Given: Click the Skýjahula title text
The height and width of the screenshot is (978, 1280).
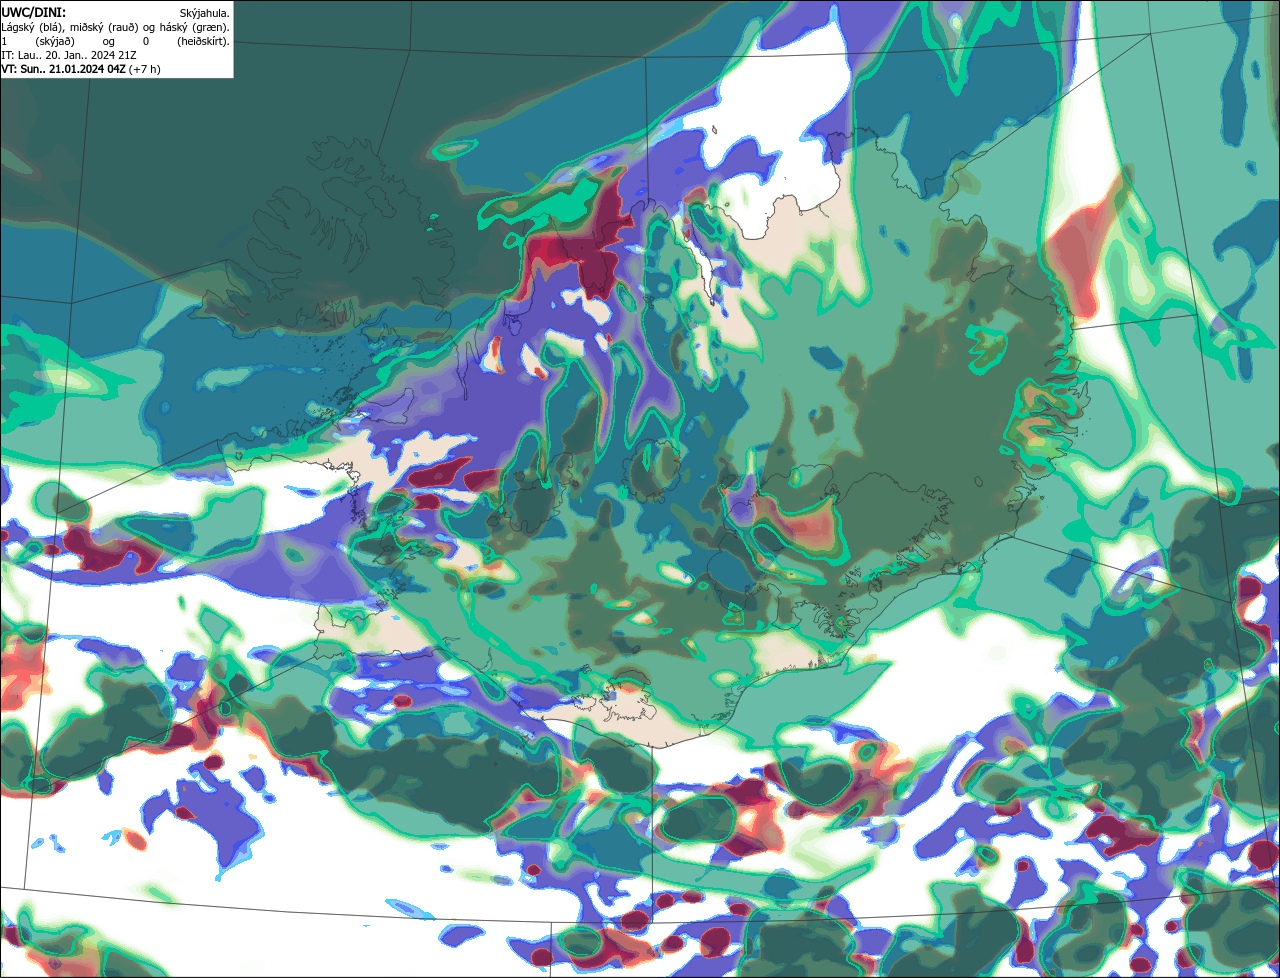Looking at the screenshot, I should (204, 13).
